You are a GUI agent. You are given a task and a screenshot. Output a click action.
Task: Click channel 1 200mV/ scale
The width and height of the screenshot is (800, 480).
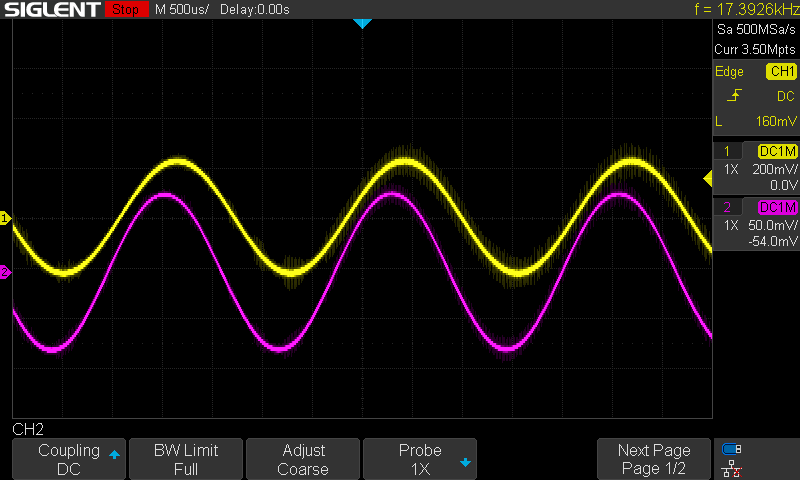pyautogui.click(x=774, y=169)
